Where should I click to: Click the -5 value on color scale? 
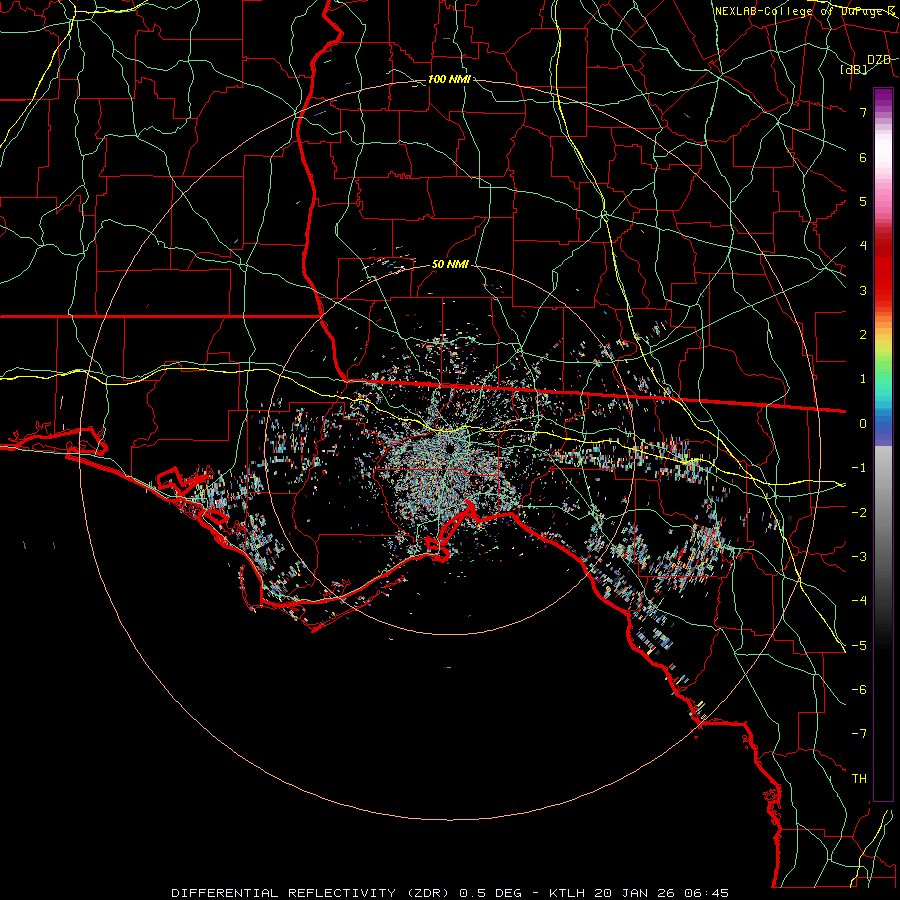point(859,646)
